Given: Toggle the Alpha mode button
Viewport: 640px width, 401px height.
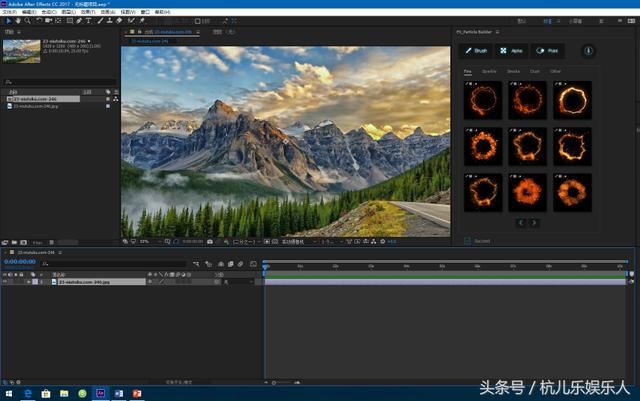Looking at the screenshot, I should tap(510, 50).
